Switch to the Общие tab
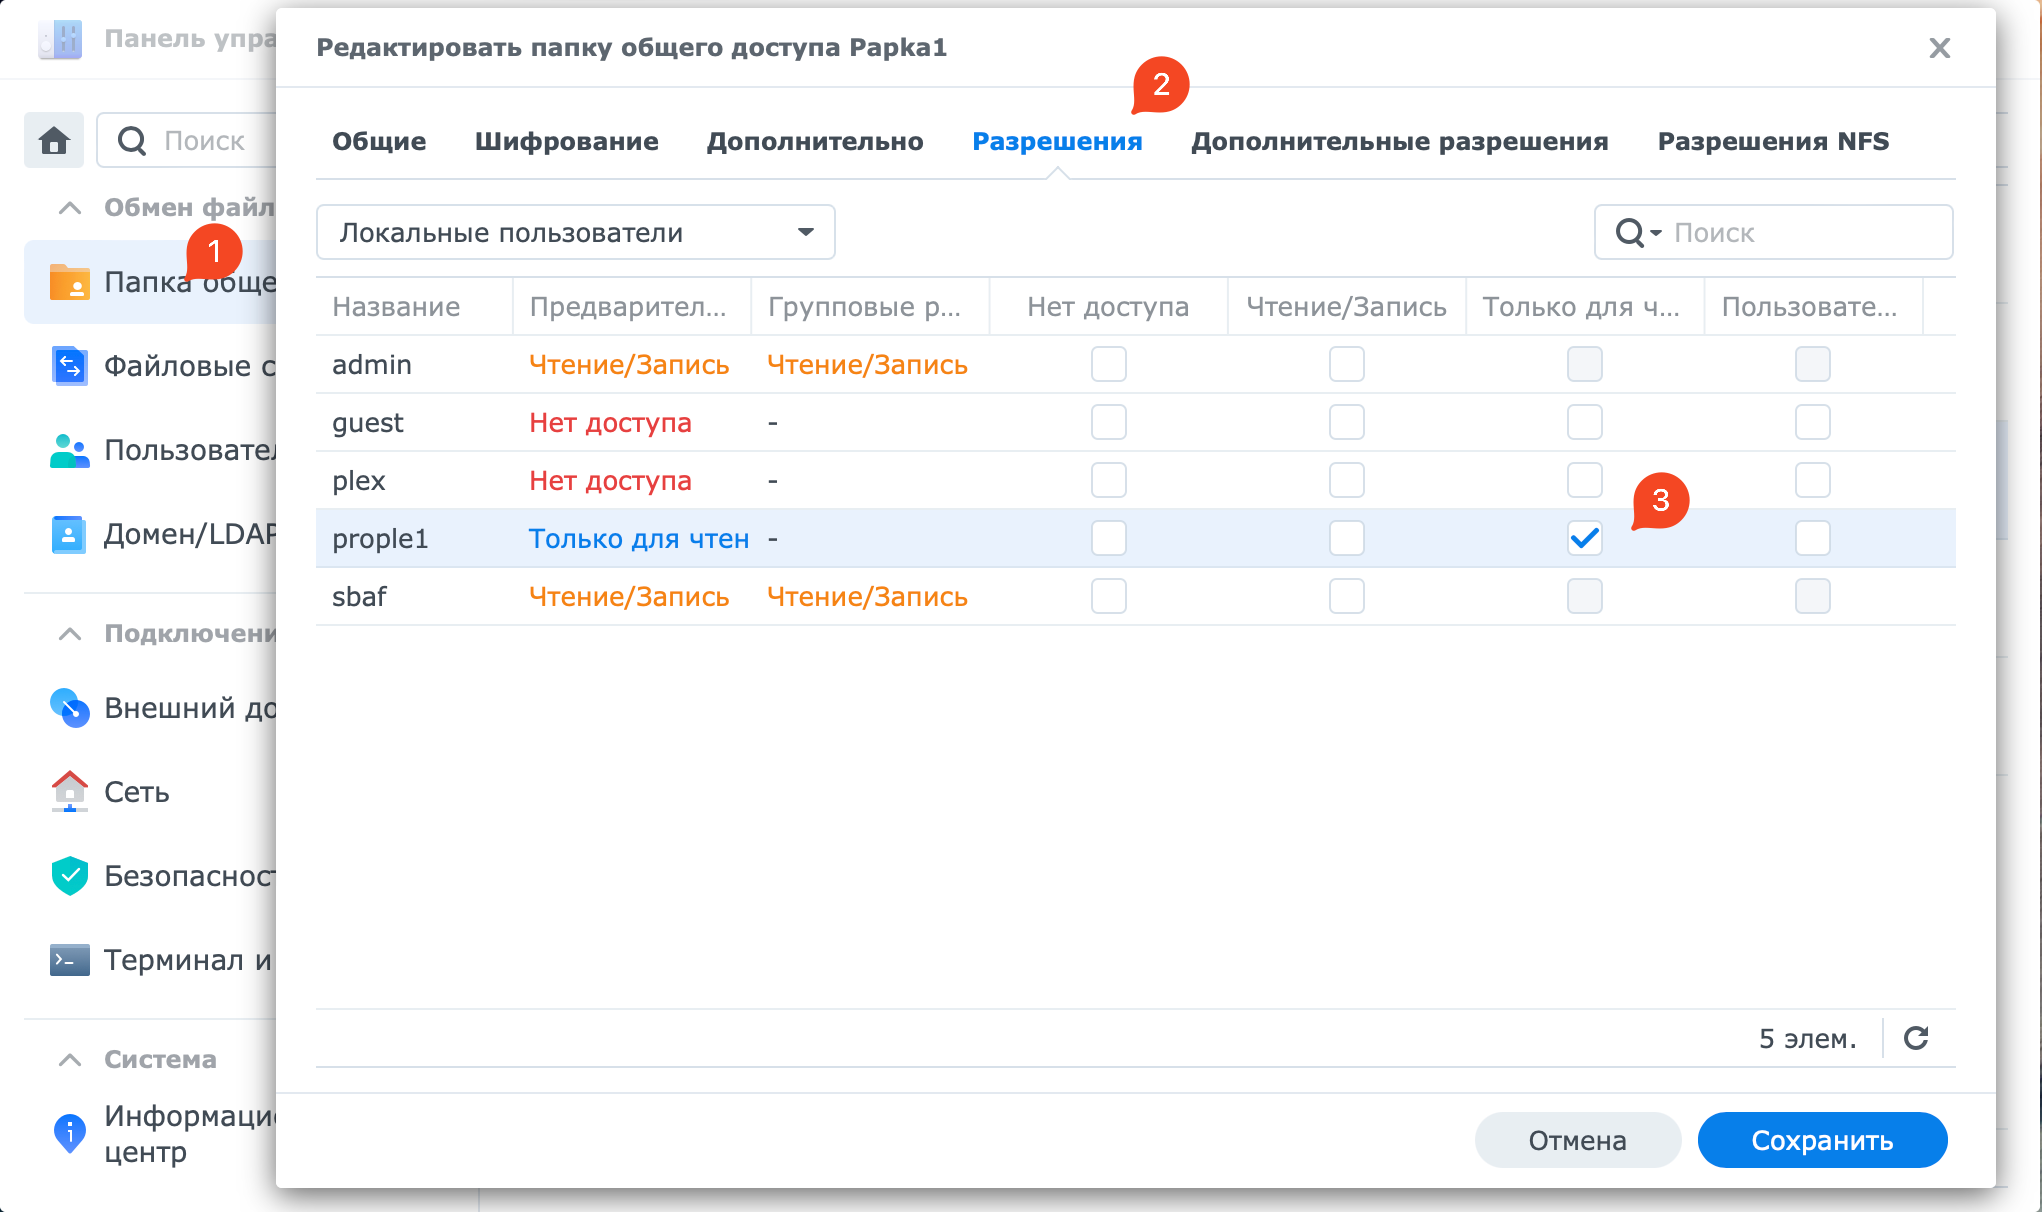Screen dimensions: 2042x1212 (379, 141)
